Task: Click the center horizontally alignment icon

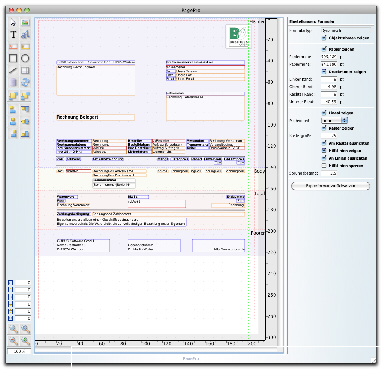Action: [13, 121]
